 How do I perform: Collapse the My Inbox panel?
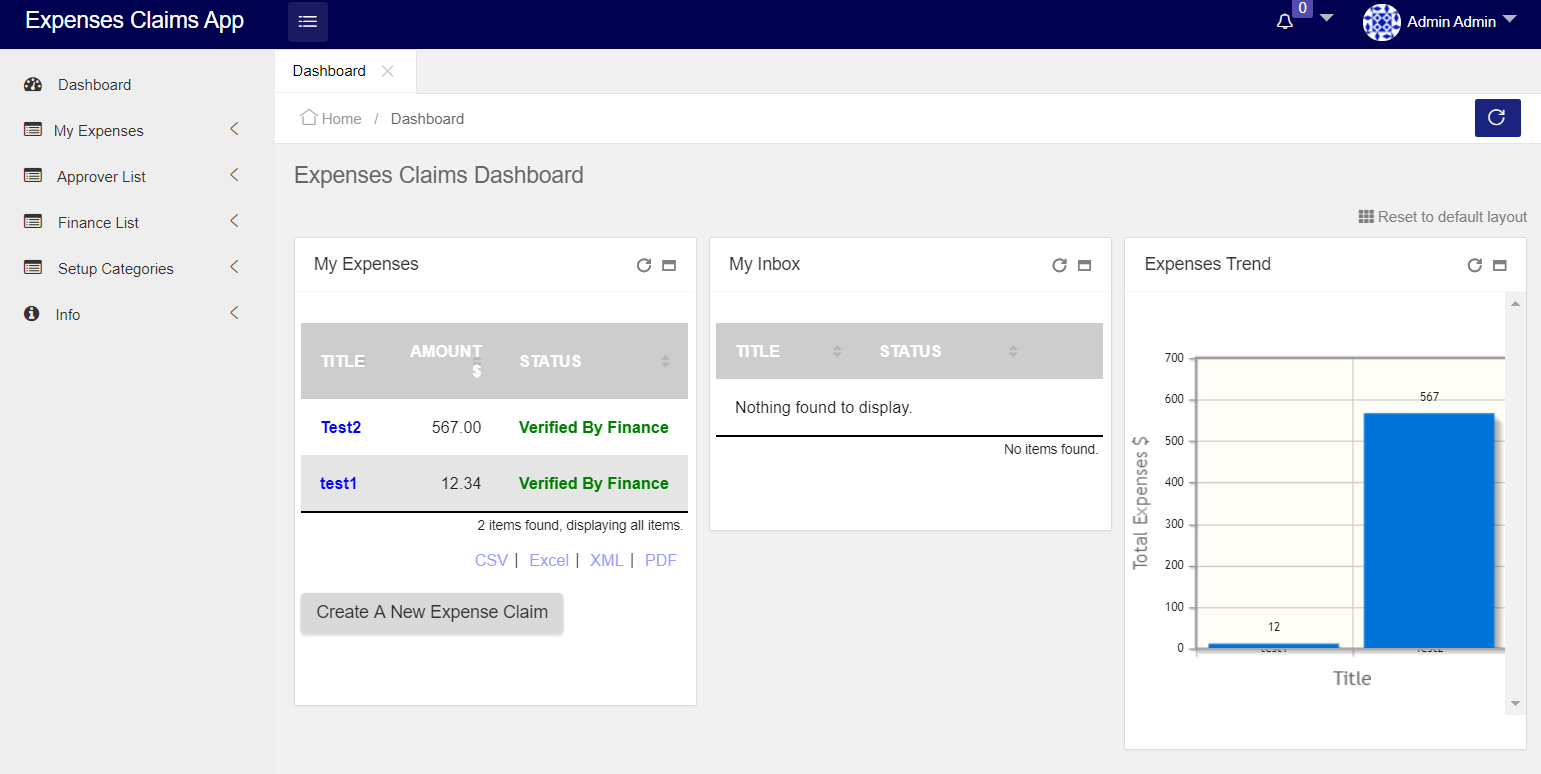point(1084,265)
